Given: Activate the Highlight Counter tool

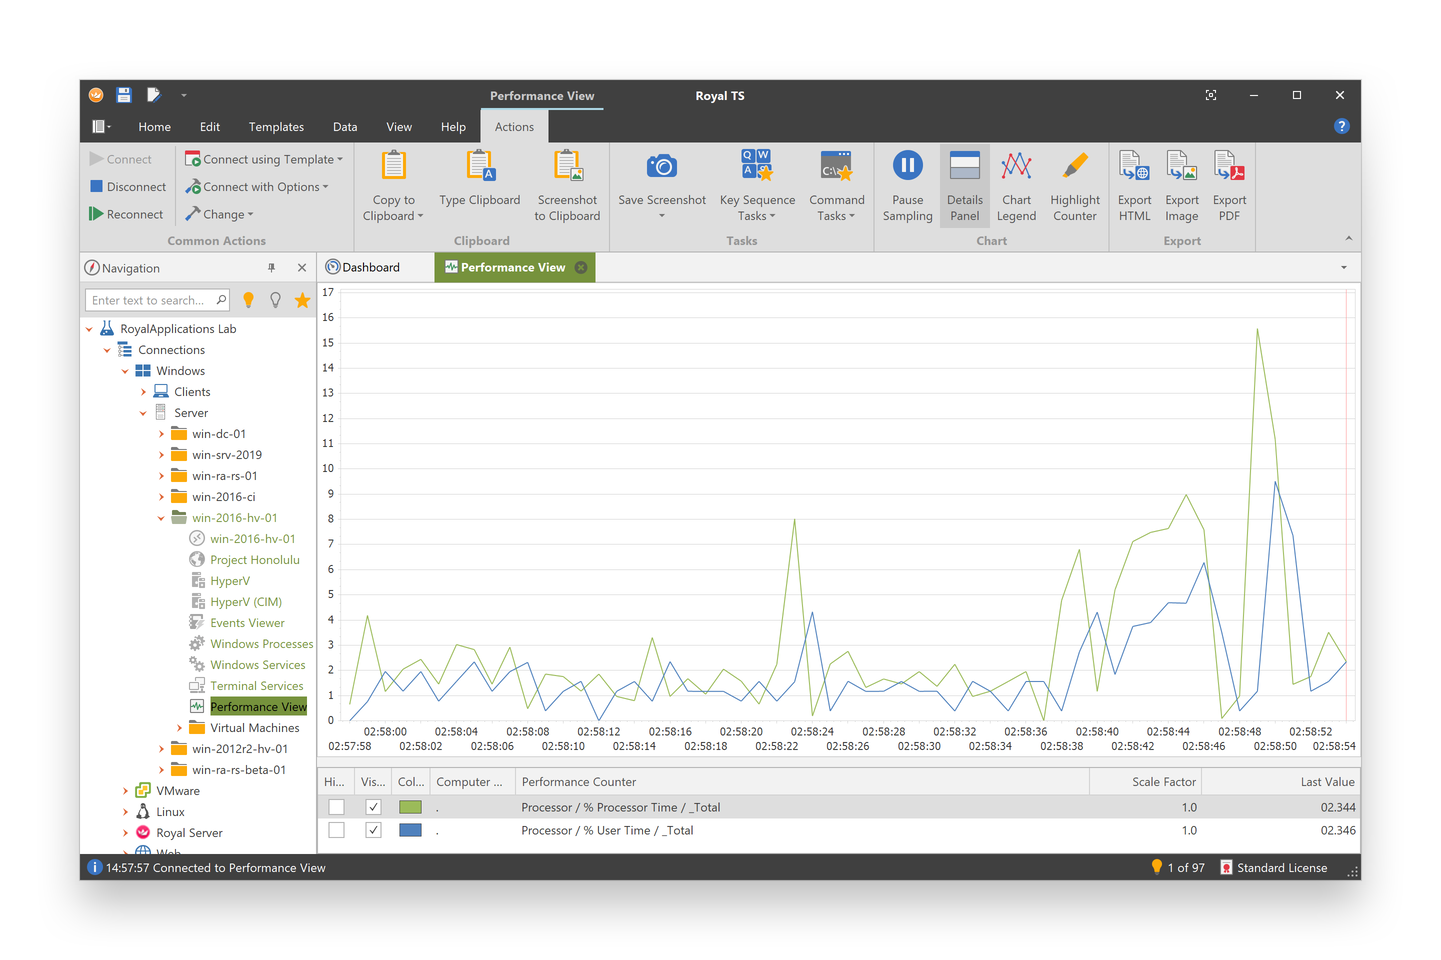Looking at the screenshot, I should [x=1074, y=167].
